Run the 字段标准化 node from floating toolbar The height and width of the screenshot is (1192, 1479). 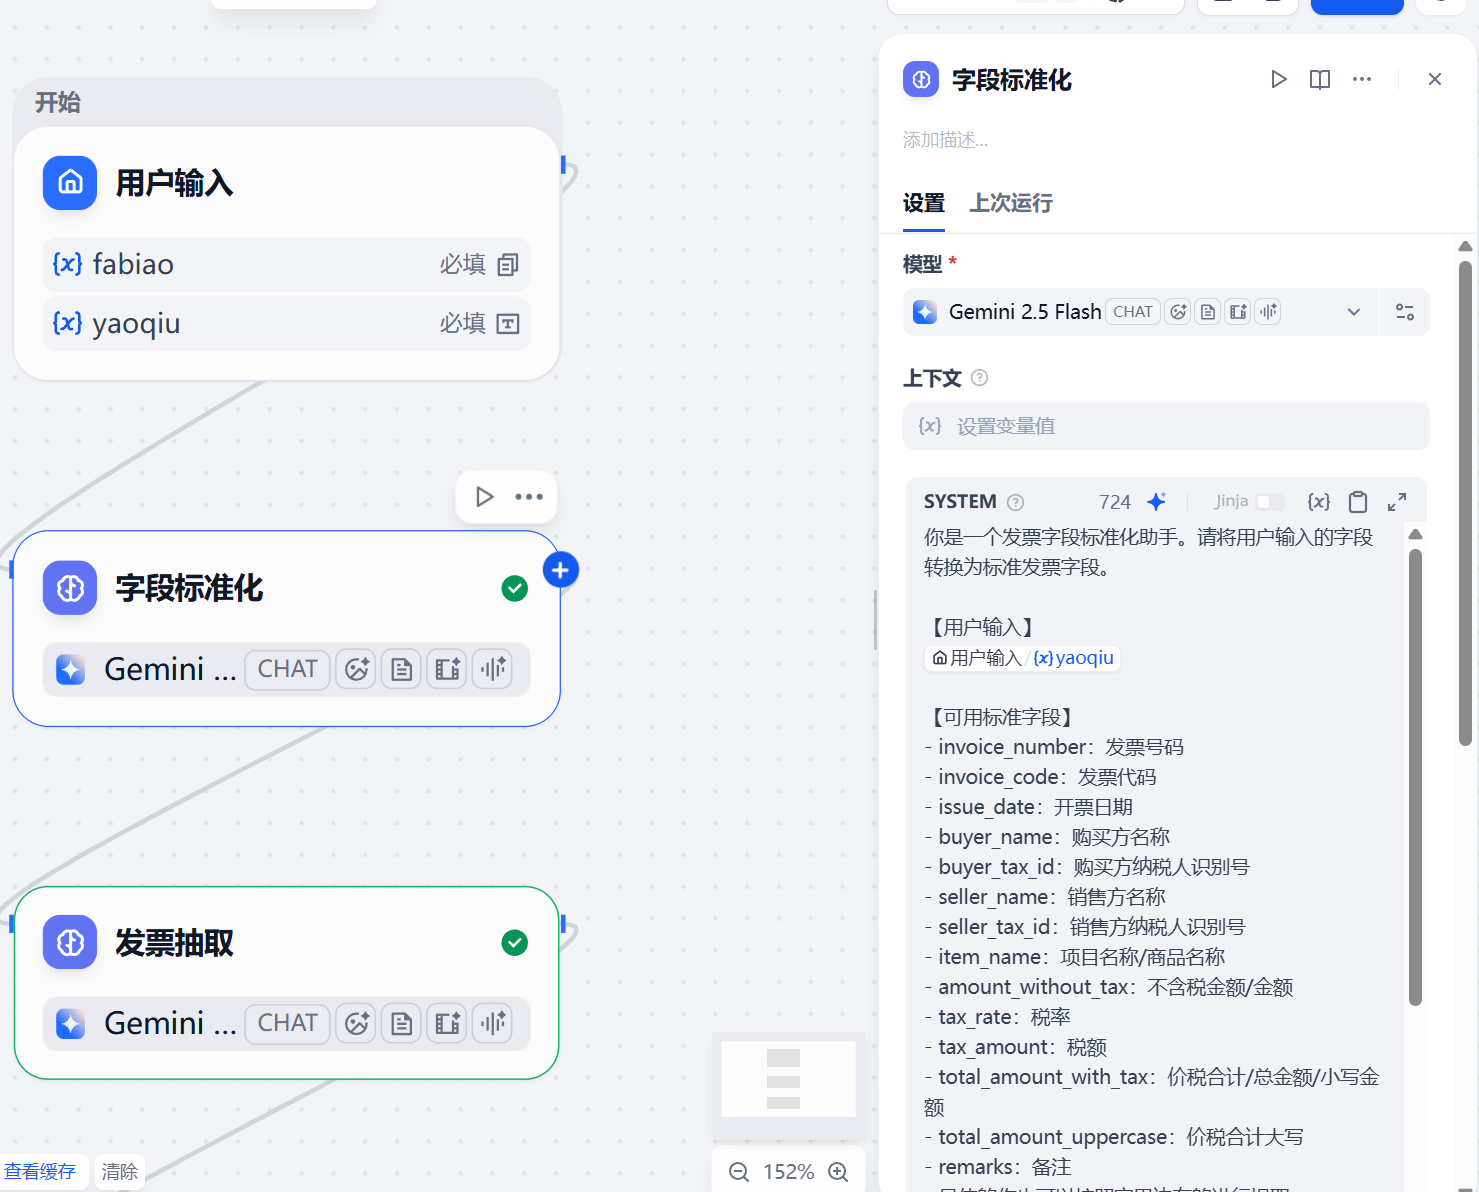485,497
